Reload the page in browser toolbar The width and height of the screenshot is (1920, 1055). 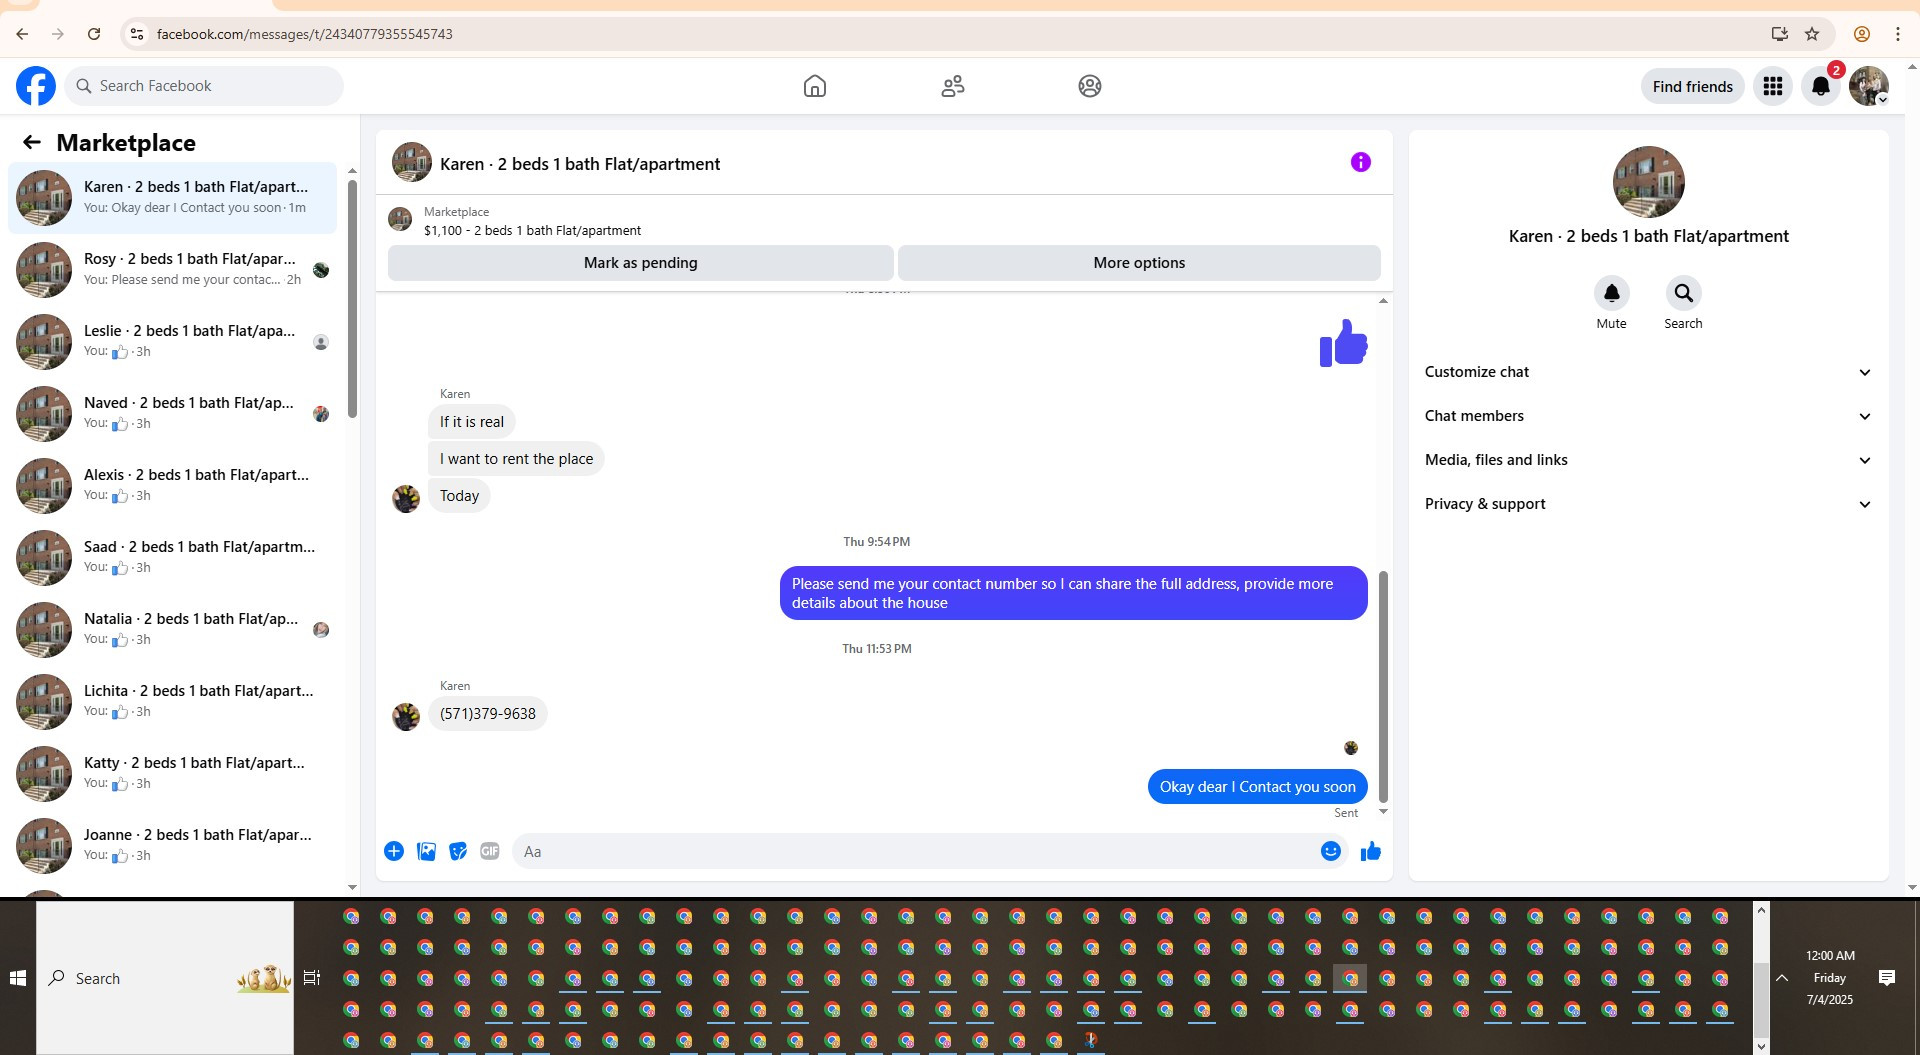click(x=94, y=34)
